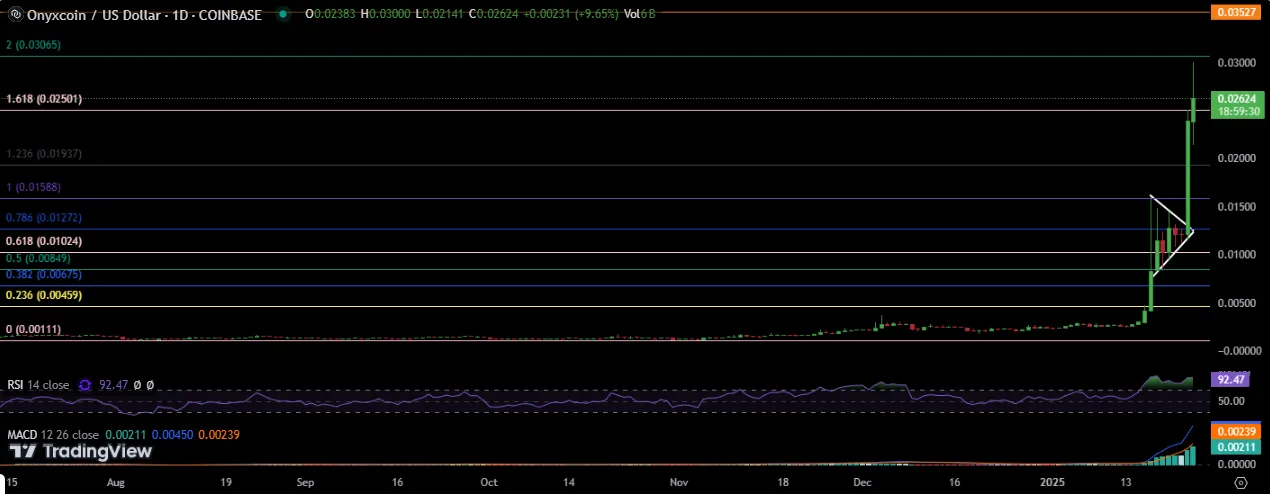
Task: Click the MACD legend value 0.00239 in orange
Action: coord(221,434)
